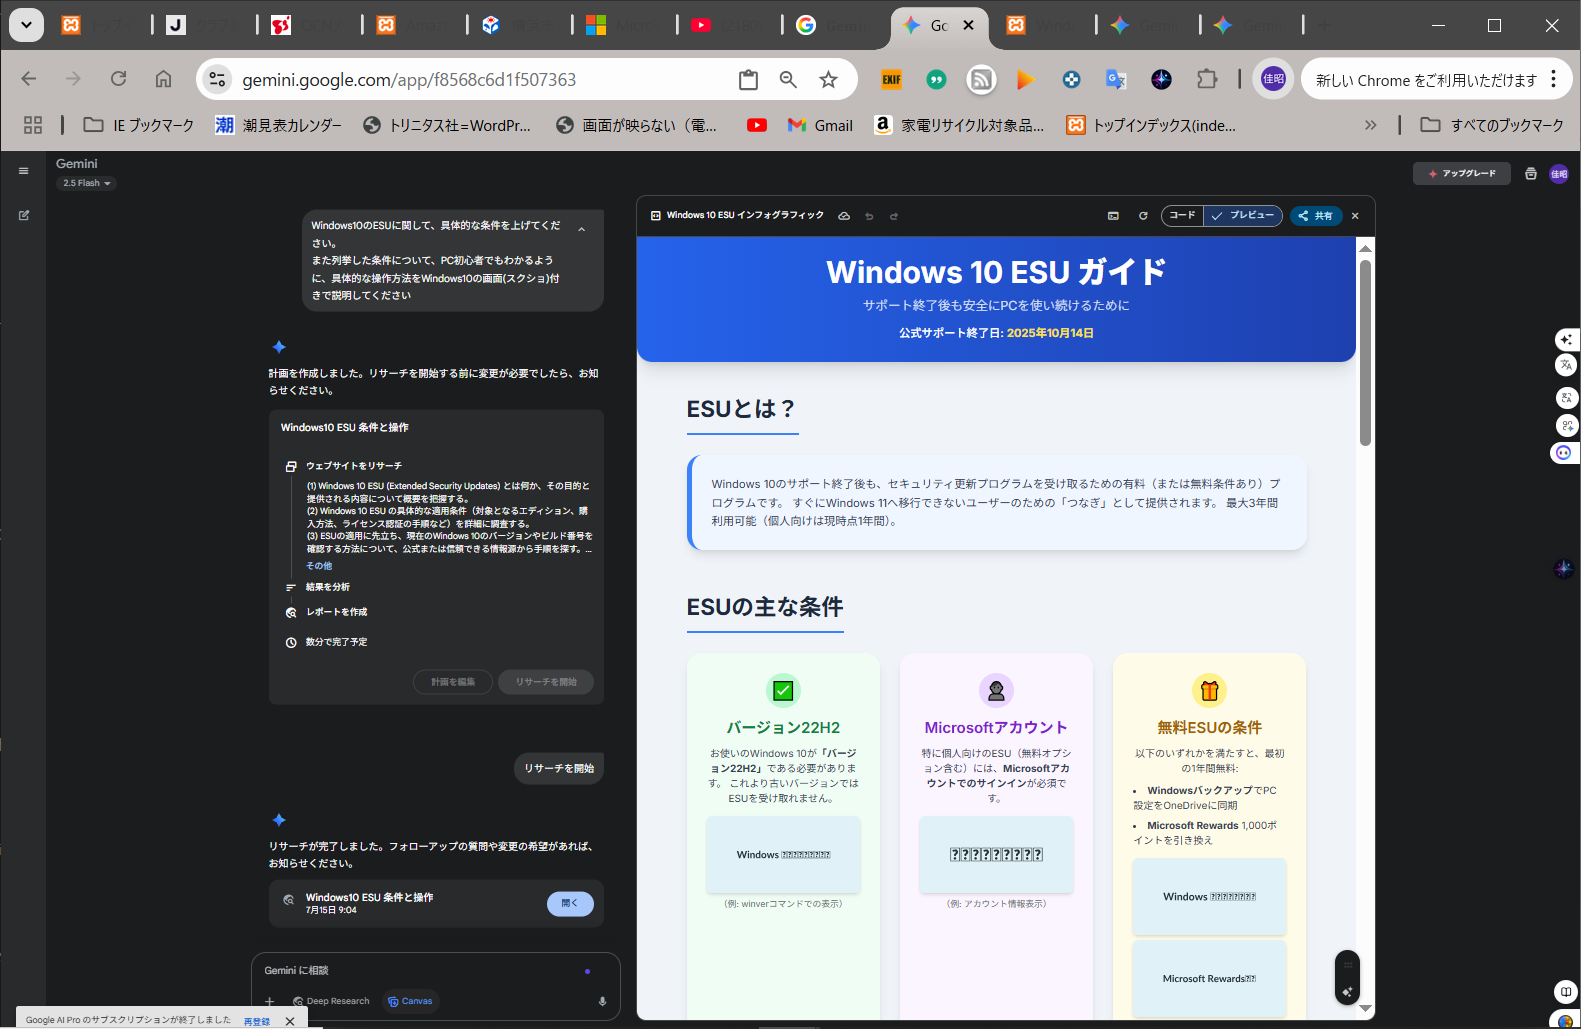
Task: Click the preview scroll-up arrow
Action: point(1365,247)
